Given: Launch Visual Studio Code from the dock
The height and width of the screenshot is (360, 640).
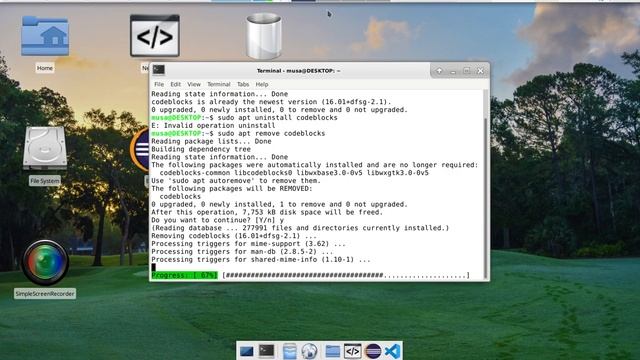Looking at the screenshot, I should (x=393, y=351).
